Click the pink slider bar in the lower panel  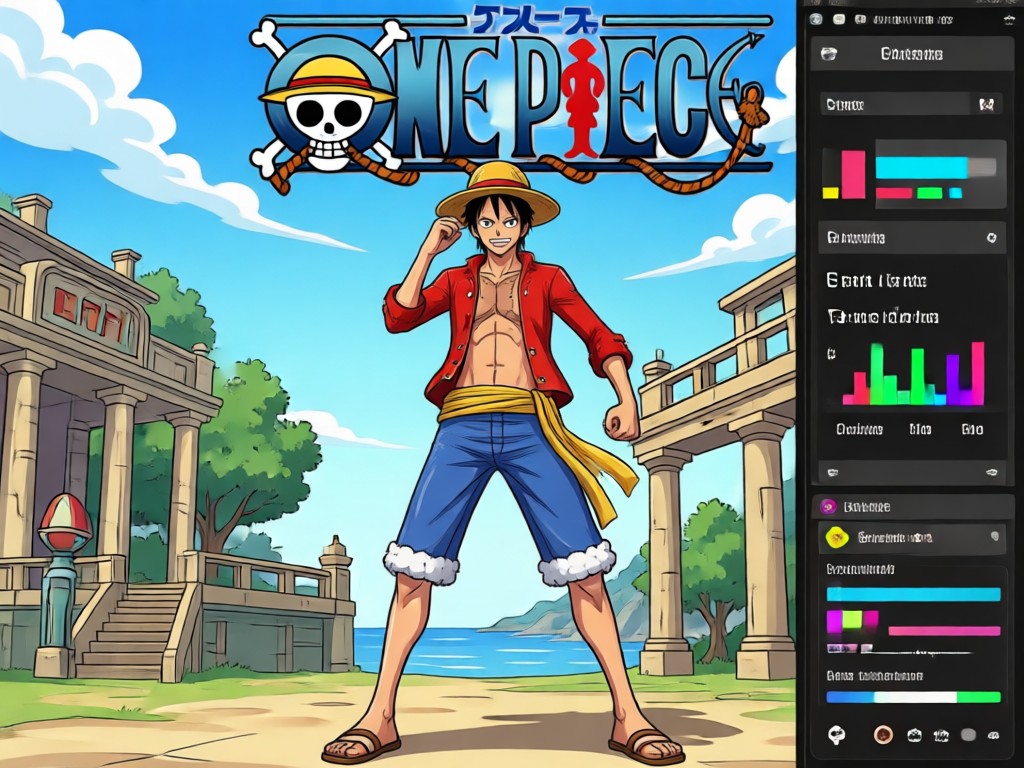pos(944,631)
